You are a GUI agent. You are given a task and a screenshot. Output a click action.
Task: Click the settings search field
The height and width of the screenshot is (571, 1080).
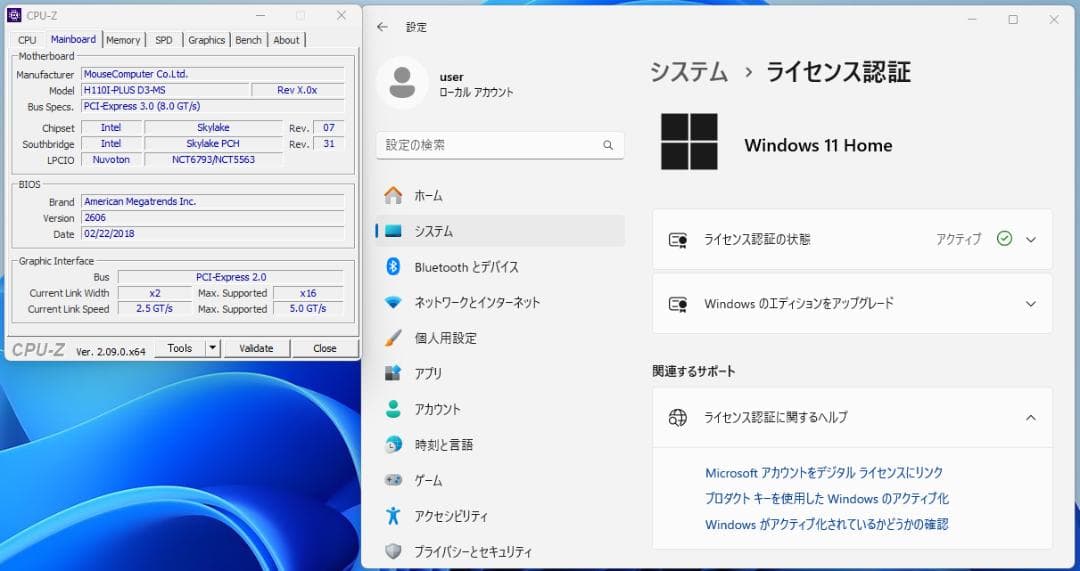tap(500, 145)
